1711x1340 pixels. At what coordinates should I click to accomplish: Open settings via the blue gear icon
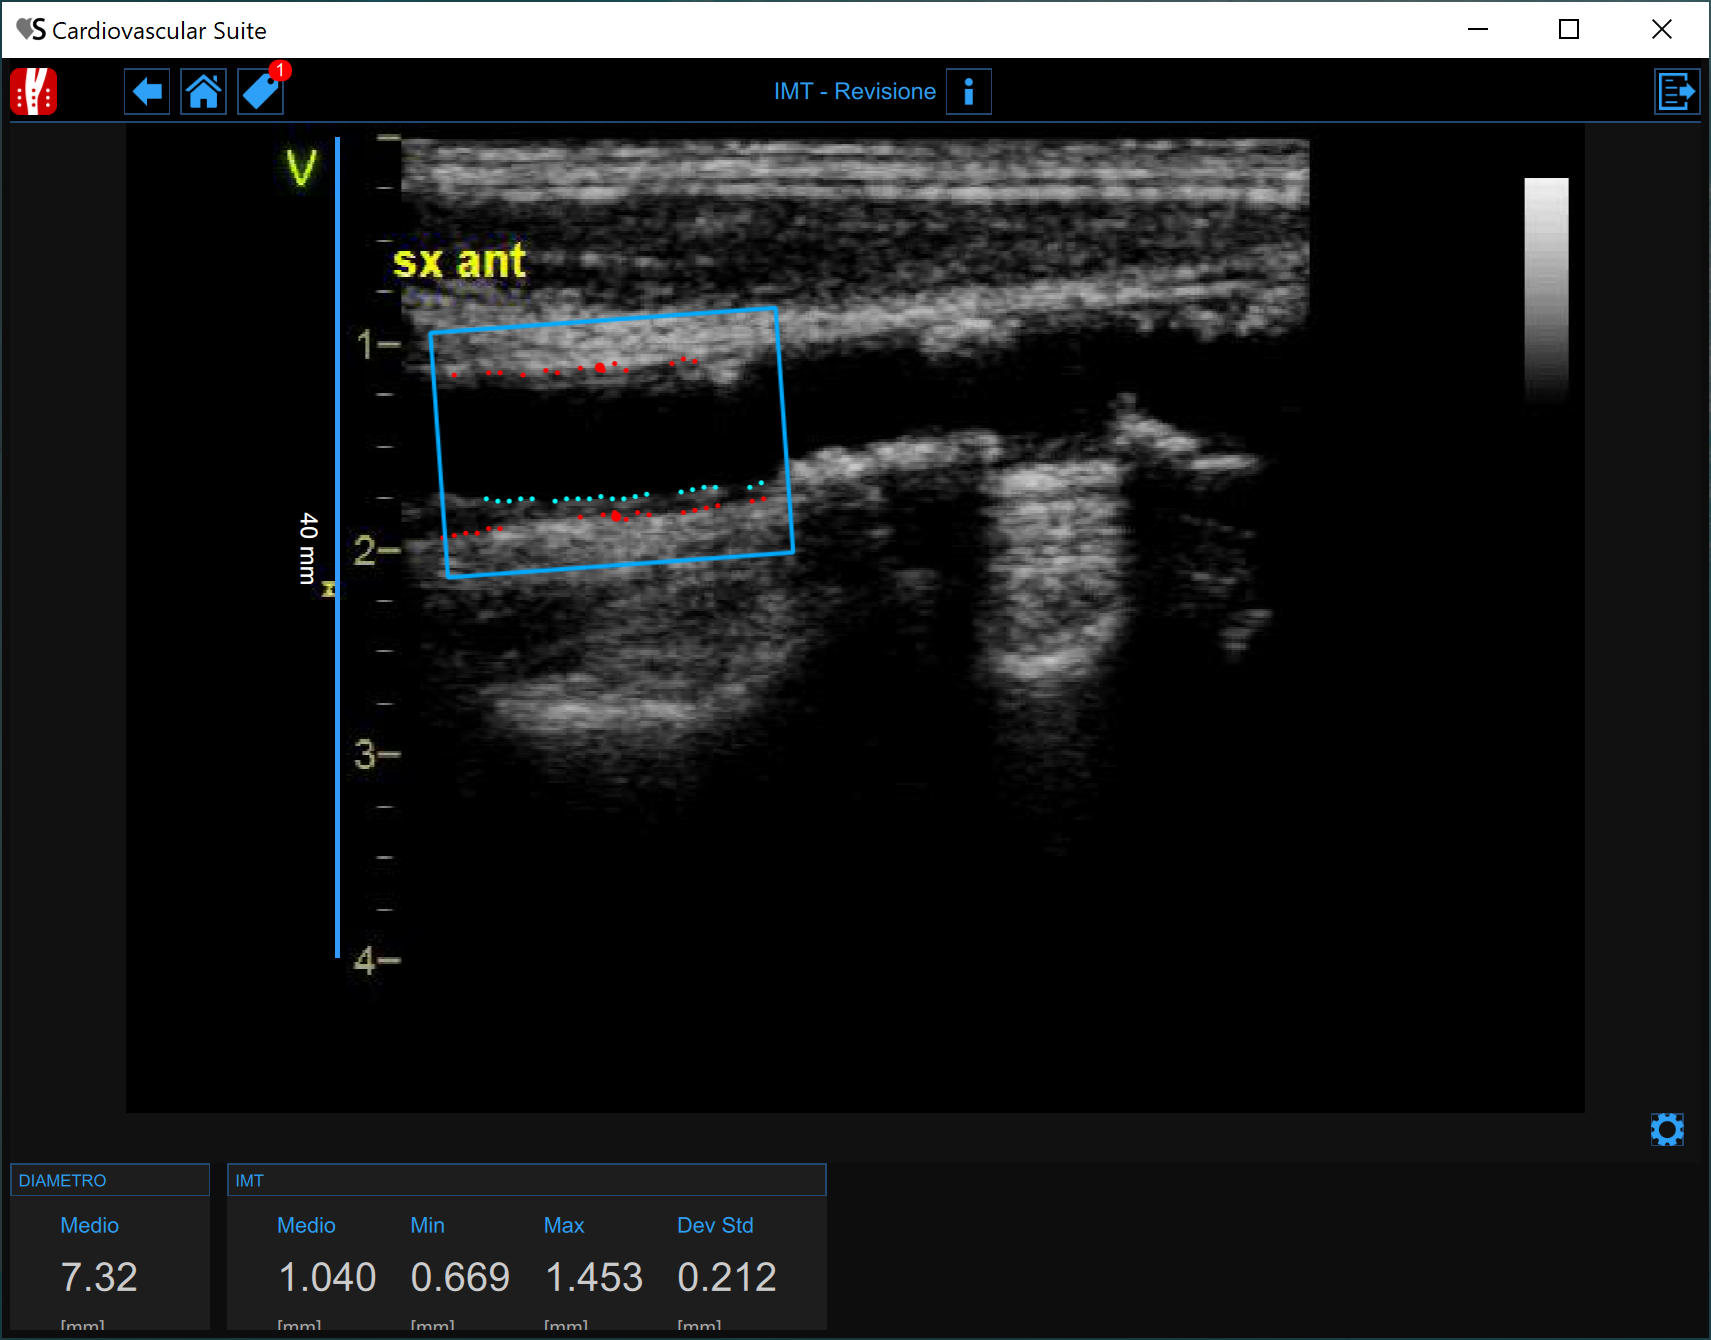coord(1667,1130)
